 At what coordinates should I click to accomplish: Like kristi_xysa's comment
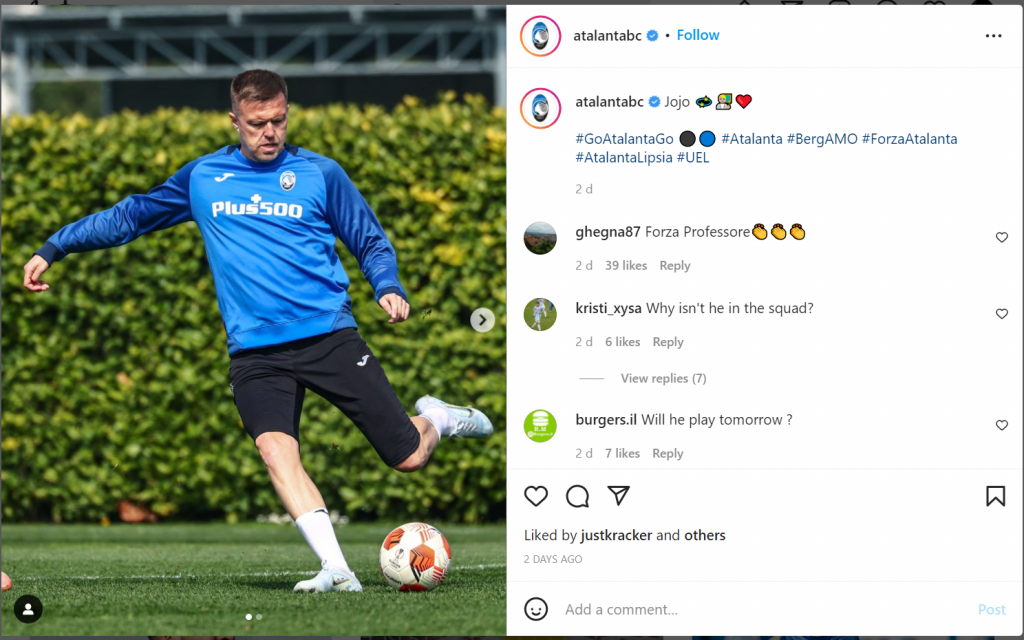point(1002,314)
